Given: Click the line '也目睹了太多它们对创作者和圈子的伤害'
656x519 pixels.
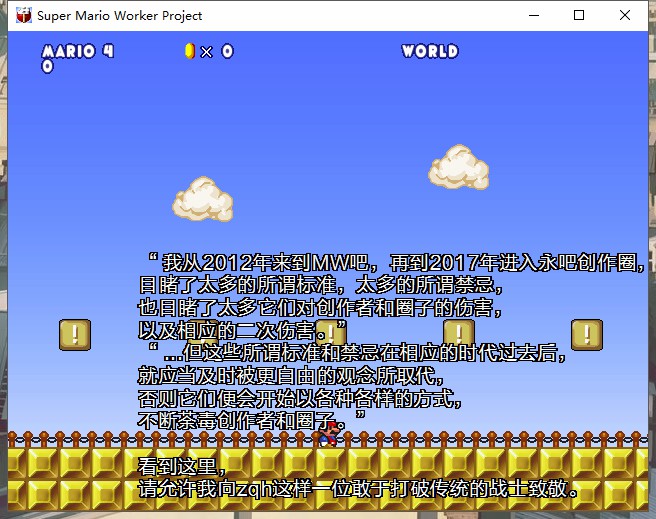Looking at the screenshot, I should (x=320, y=308).
